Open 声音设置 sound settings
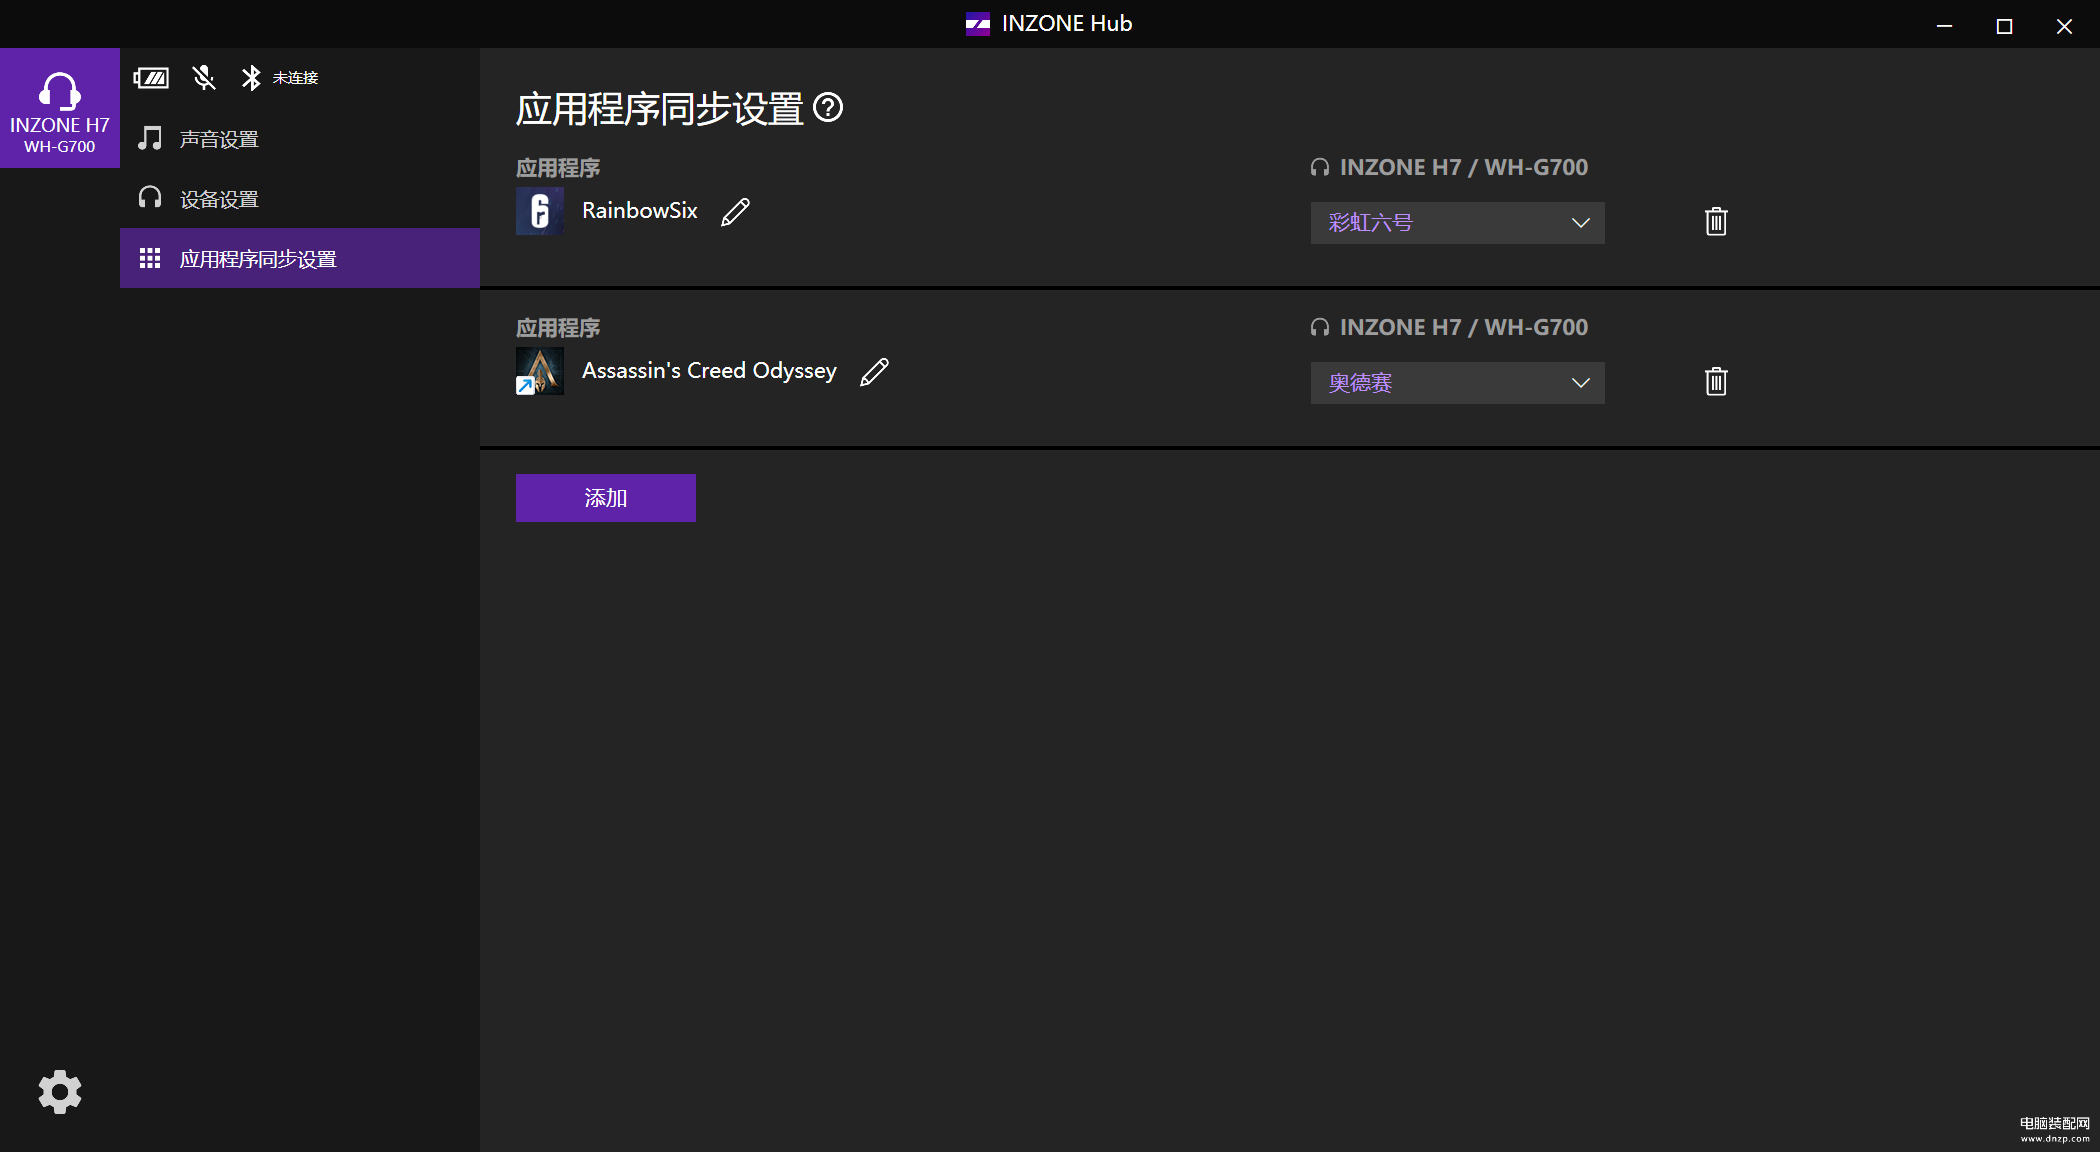2100x1152 pixels. [x=300, y=139]
